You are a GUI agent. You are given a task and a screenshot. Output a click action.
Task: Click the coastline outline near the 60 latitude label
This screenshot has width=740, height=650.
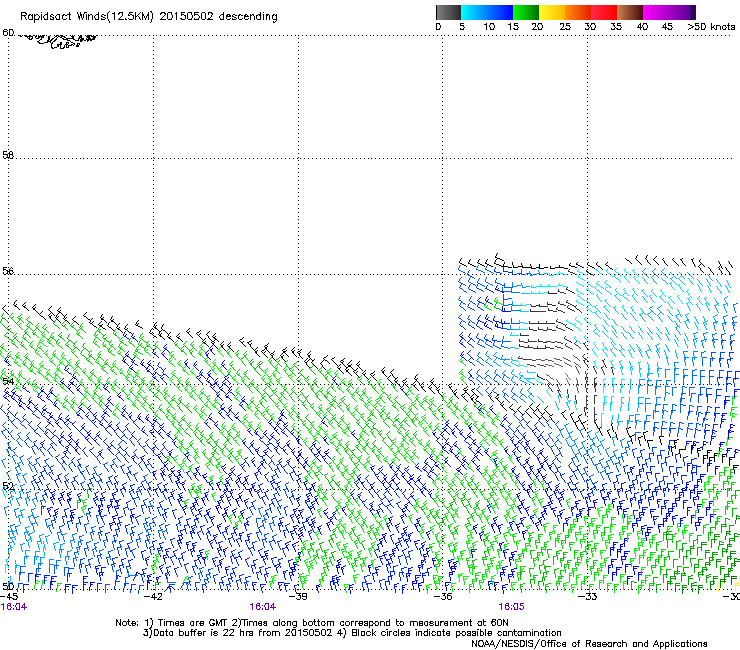[x=57, y=41]
